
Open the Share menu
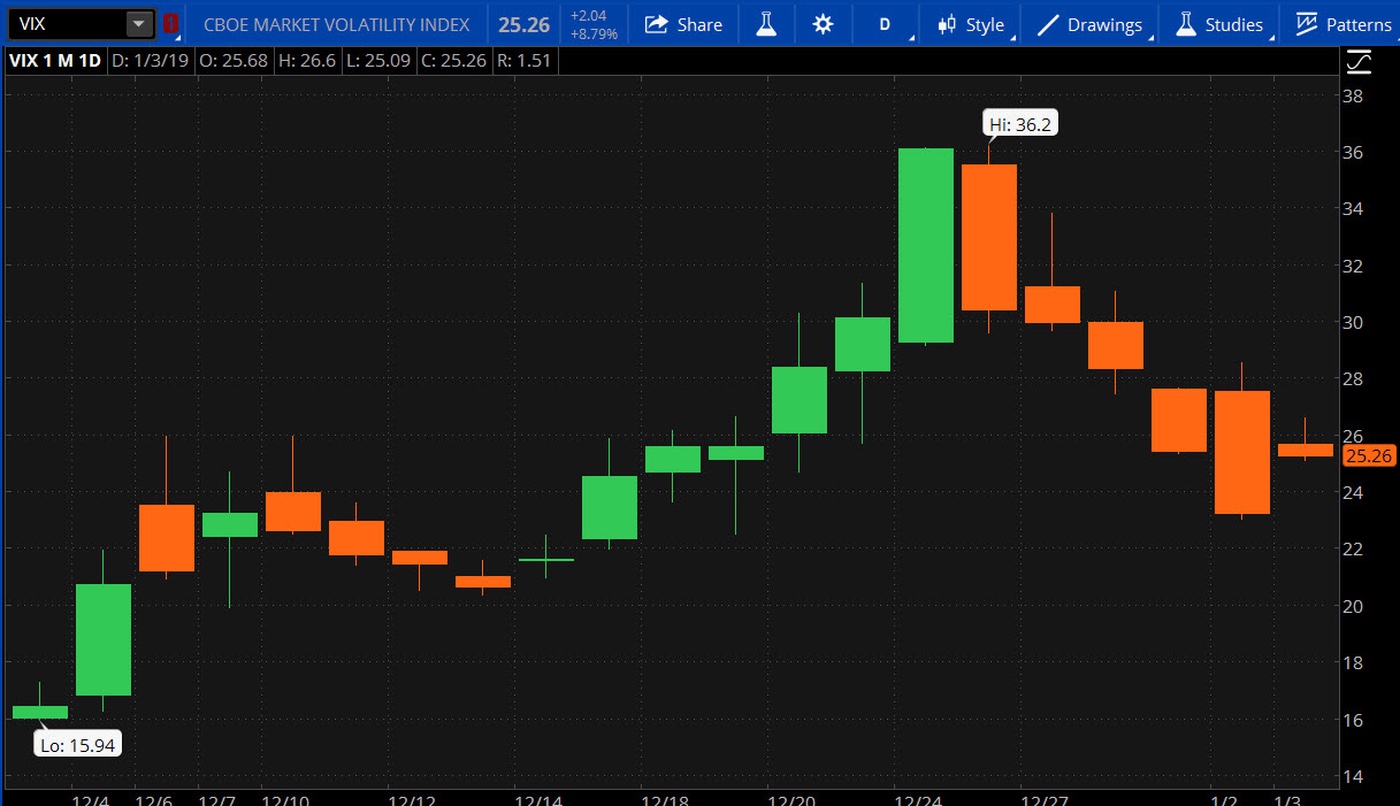pyautogui.click(x=684, y=25)
